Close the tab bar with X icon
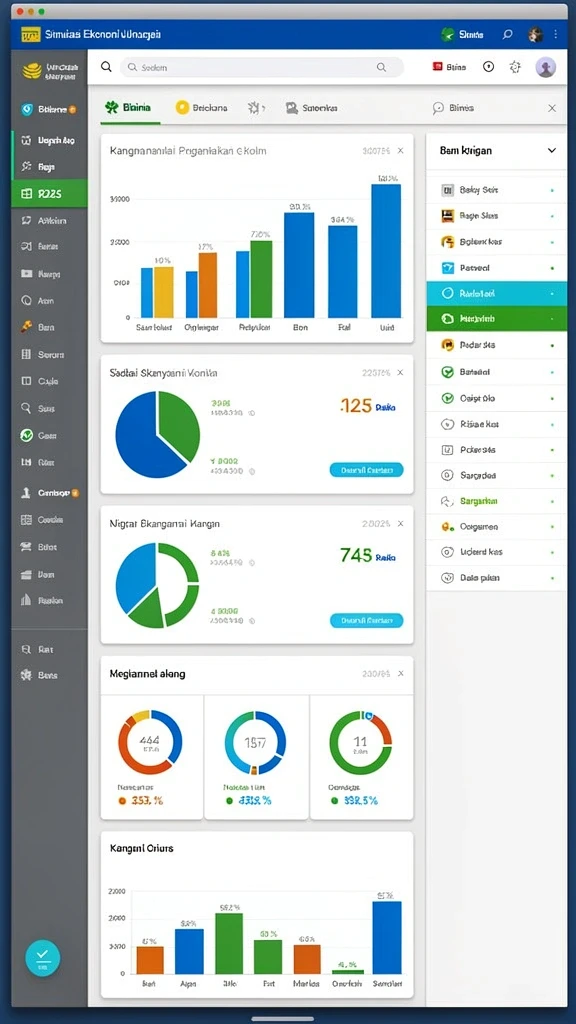This screenshot has width=576, height=1024. (552, 108)
